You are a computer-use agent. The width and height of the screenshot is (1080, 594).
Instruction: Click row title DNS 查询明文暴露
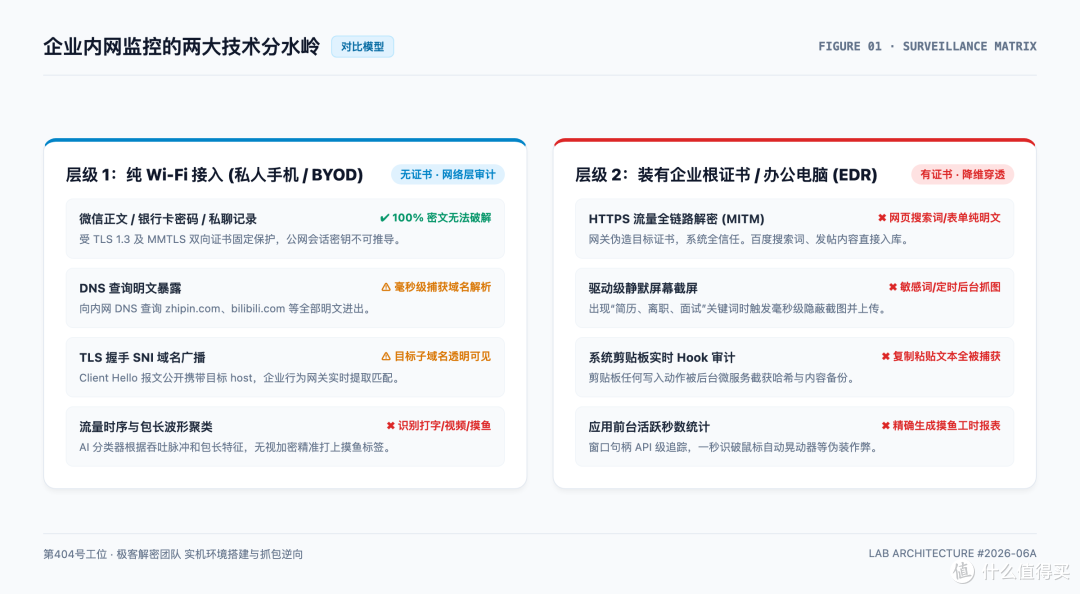click(x=130, y=288)
